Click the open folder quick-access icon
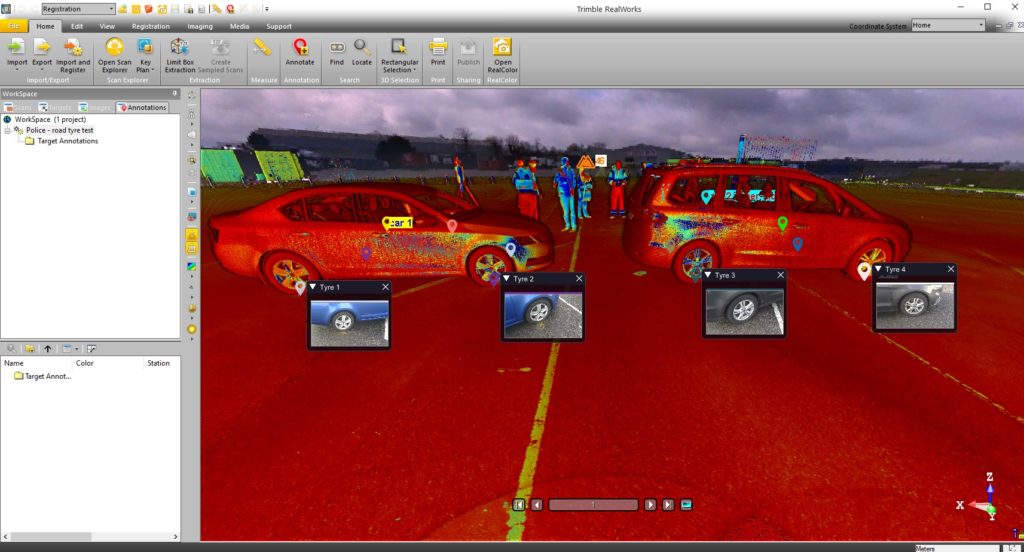 [x=122, y=9]
